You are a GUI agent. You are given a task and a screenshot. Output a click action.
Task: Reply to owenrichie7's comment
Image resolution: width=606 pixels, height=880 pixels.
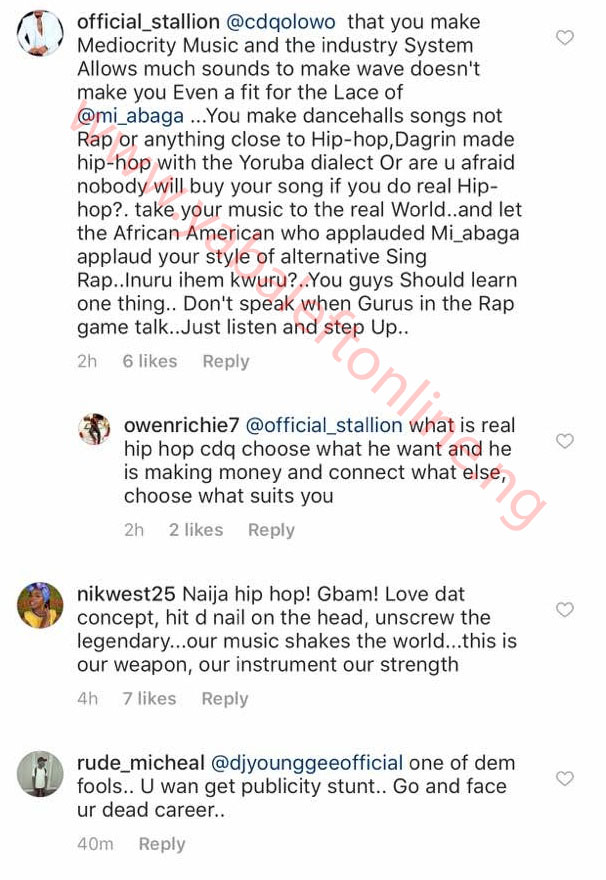pyautogui.click(x=271, y=530)
